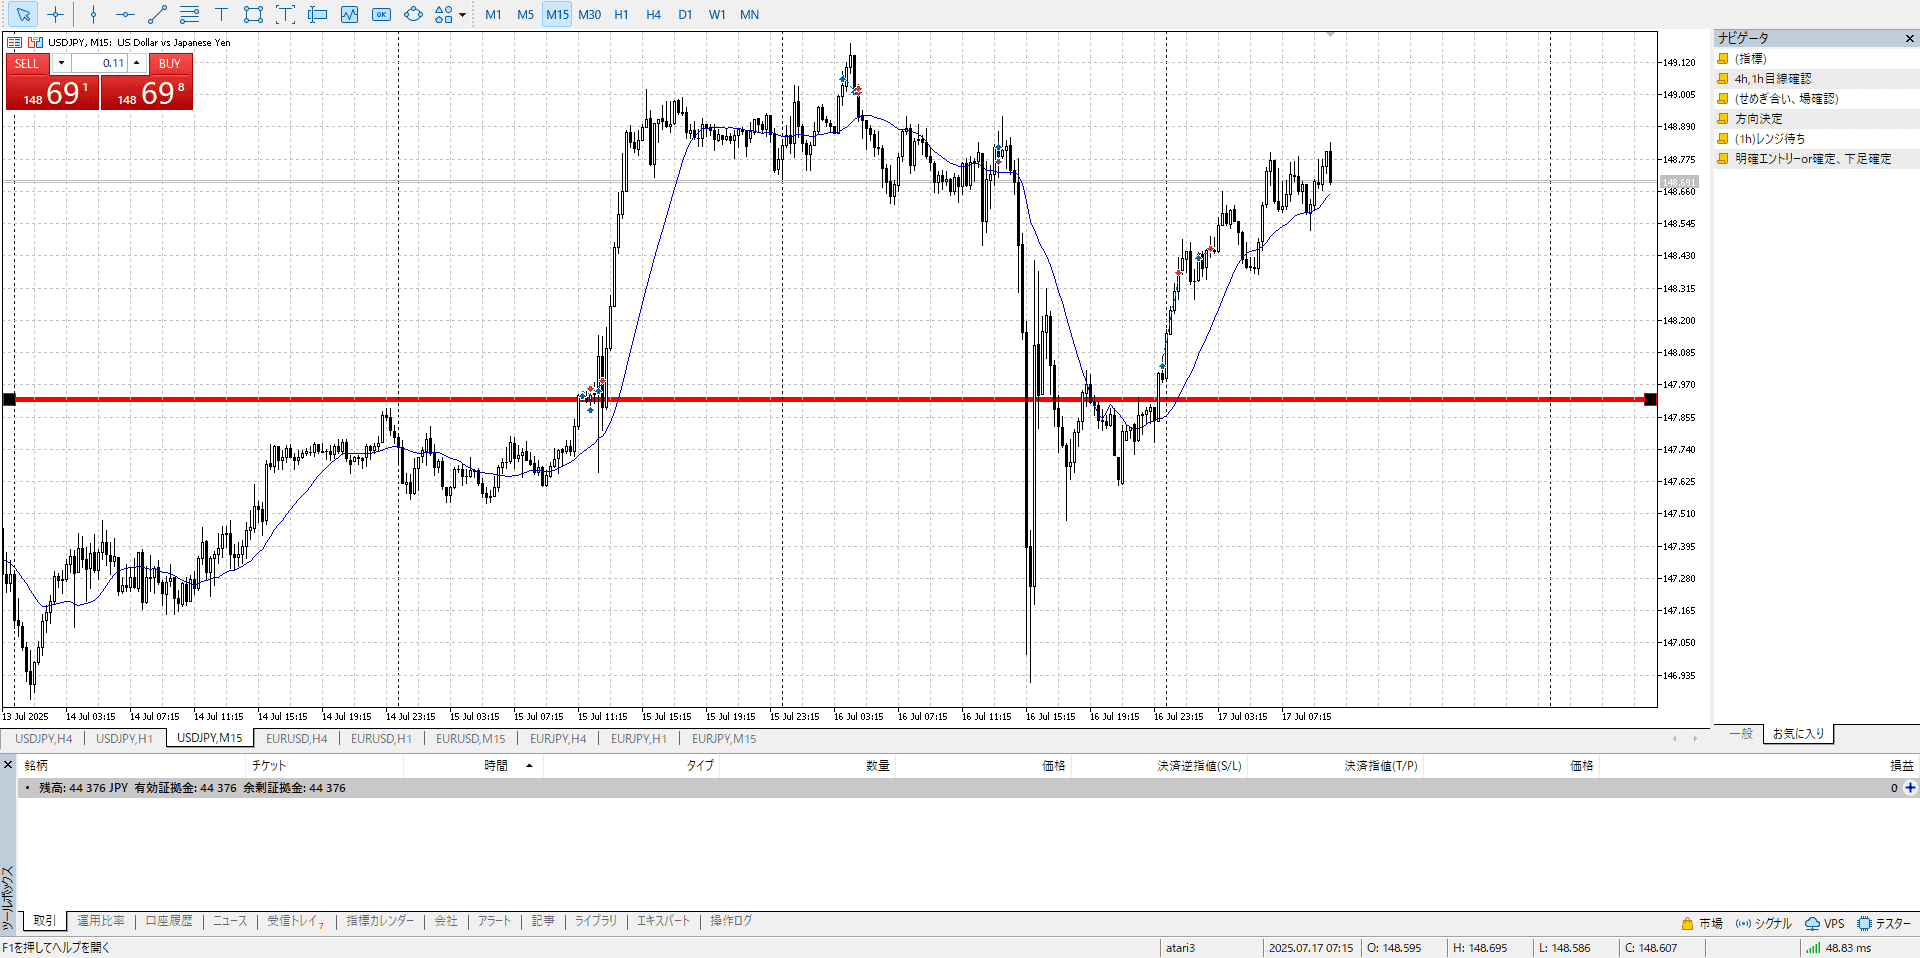Image resolution: width=1920 pixels, height=958 pixels.
Task: Switch chart timeframe to M5
Action: coord(525,14)
